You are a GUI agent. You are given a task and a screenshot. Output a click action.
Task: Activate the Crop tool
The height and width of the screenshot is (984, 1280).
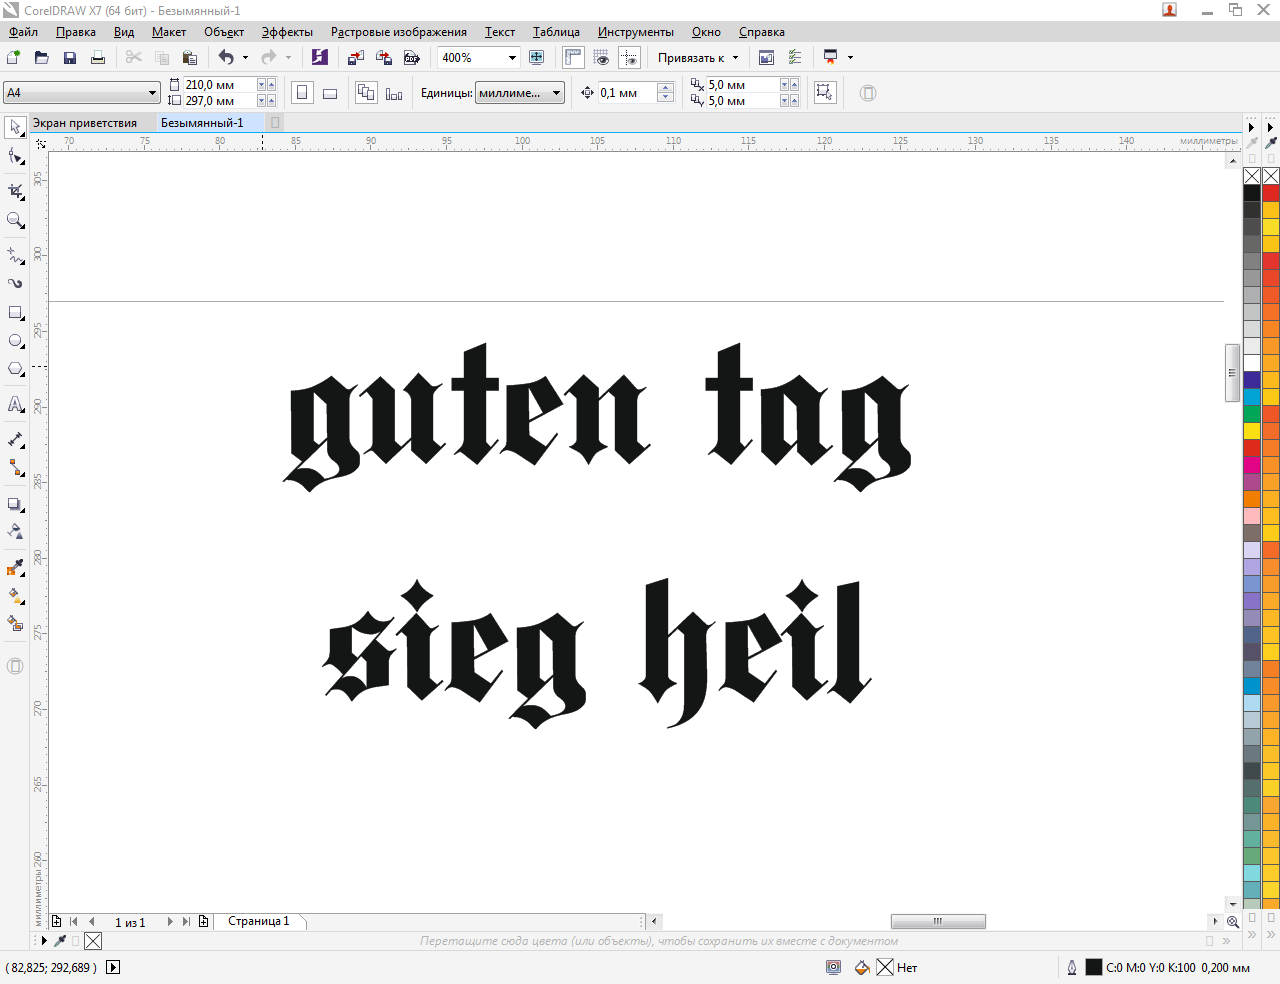16,191
